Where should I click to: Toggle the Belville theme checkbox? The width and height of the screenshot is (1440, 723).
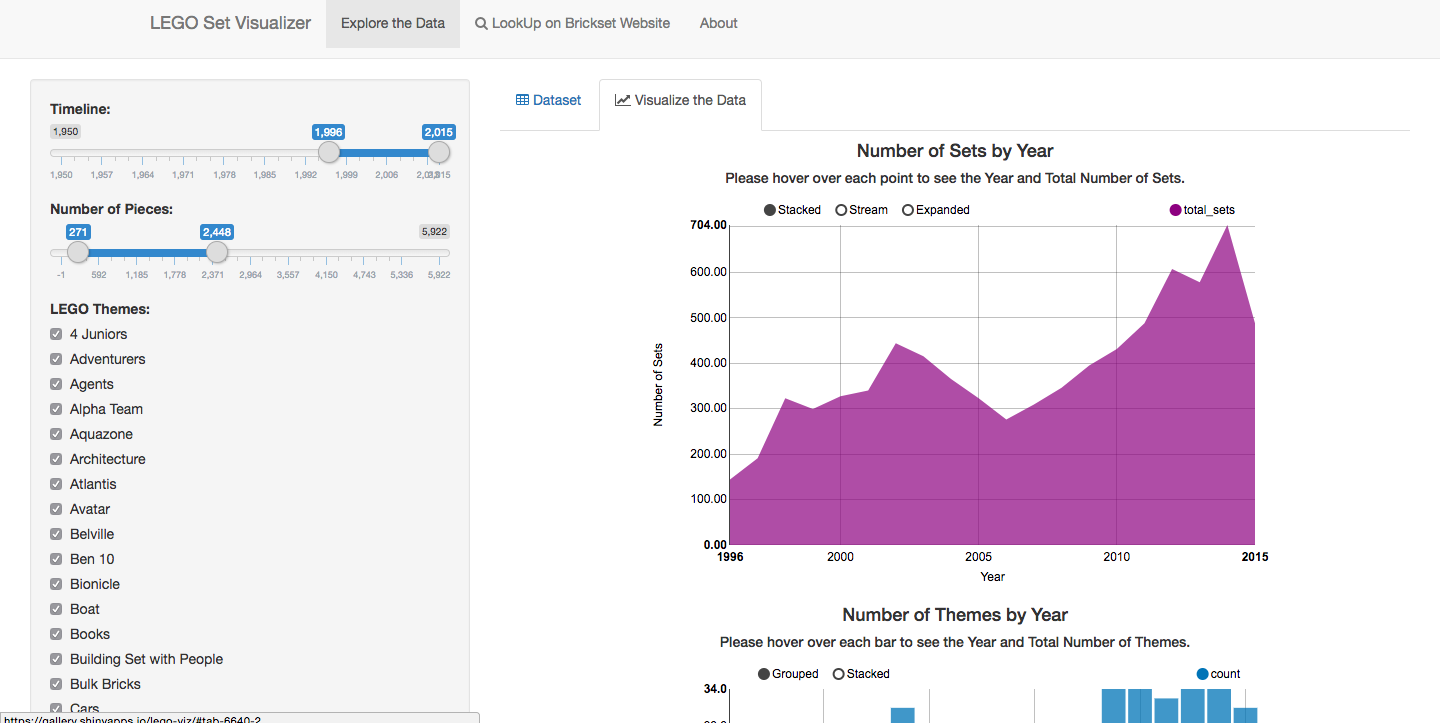(x=56, y=534)
